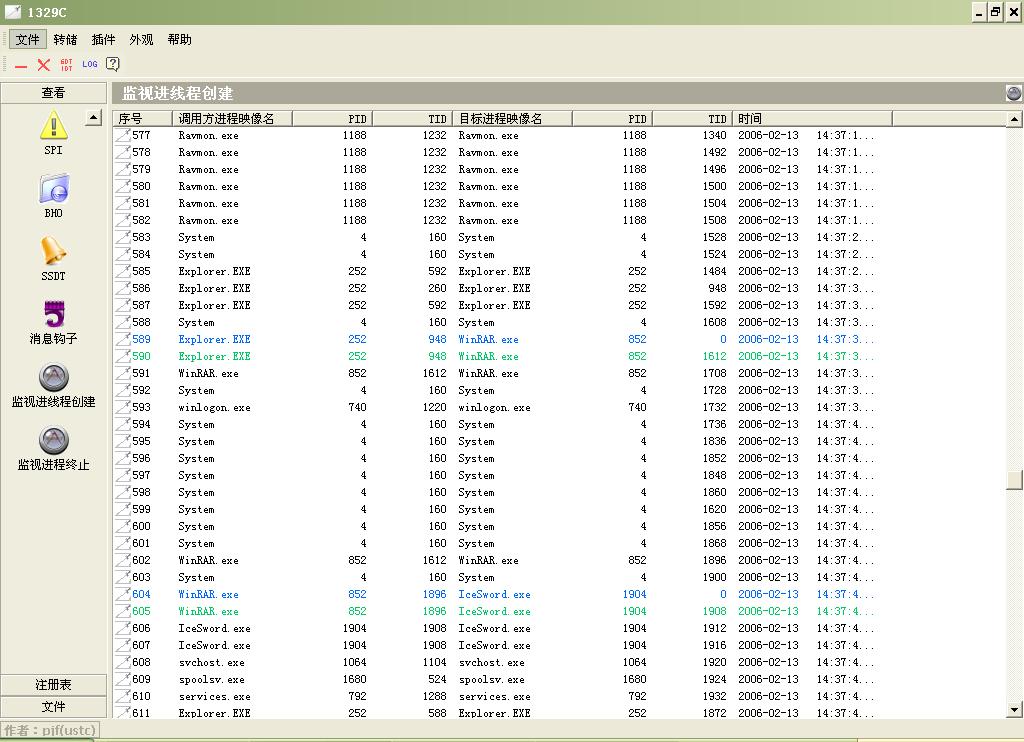
Task: Open the LOG toolbar button
Action: coord(90,64)
